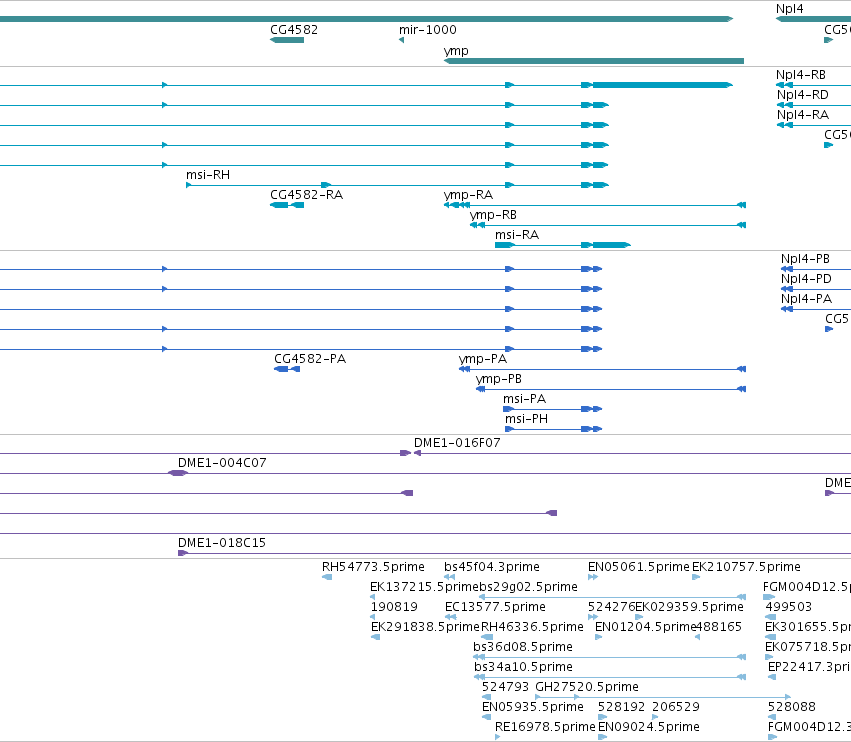Open the bs34a10.5prime EST label

coord(523,668)
